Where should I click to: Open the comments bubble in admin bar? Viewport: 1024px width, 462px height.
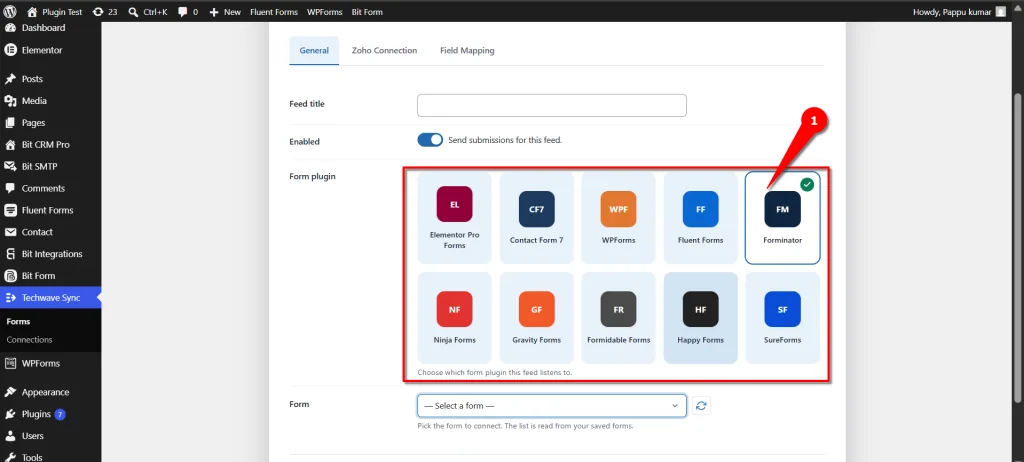[188, 12]
